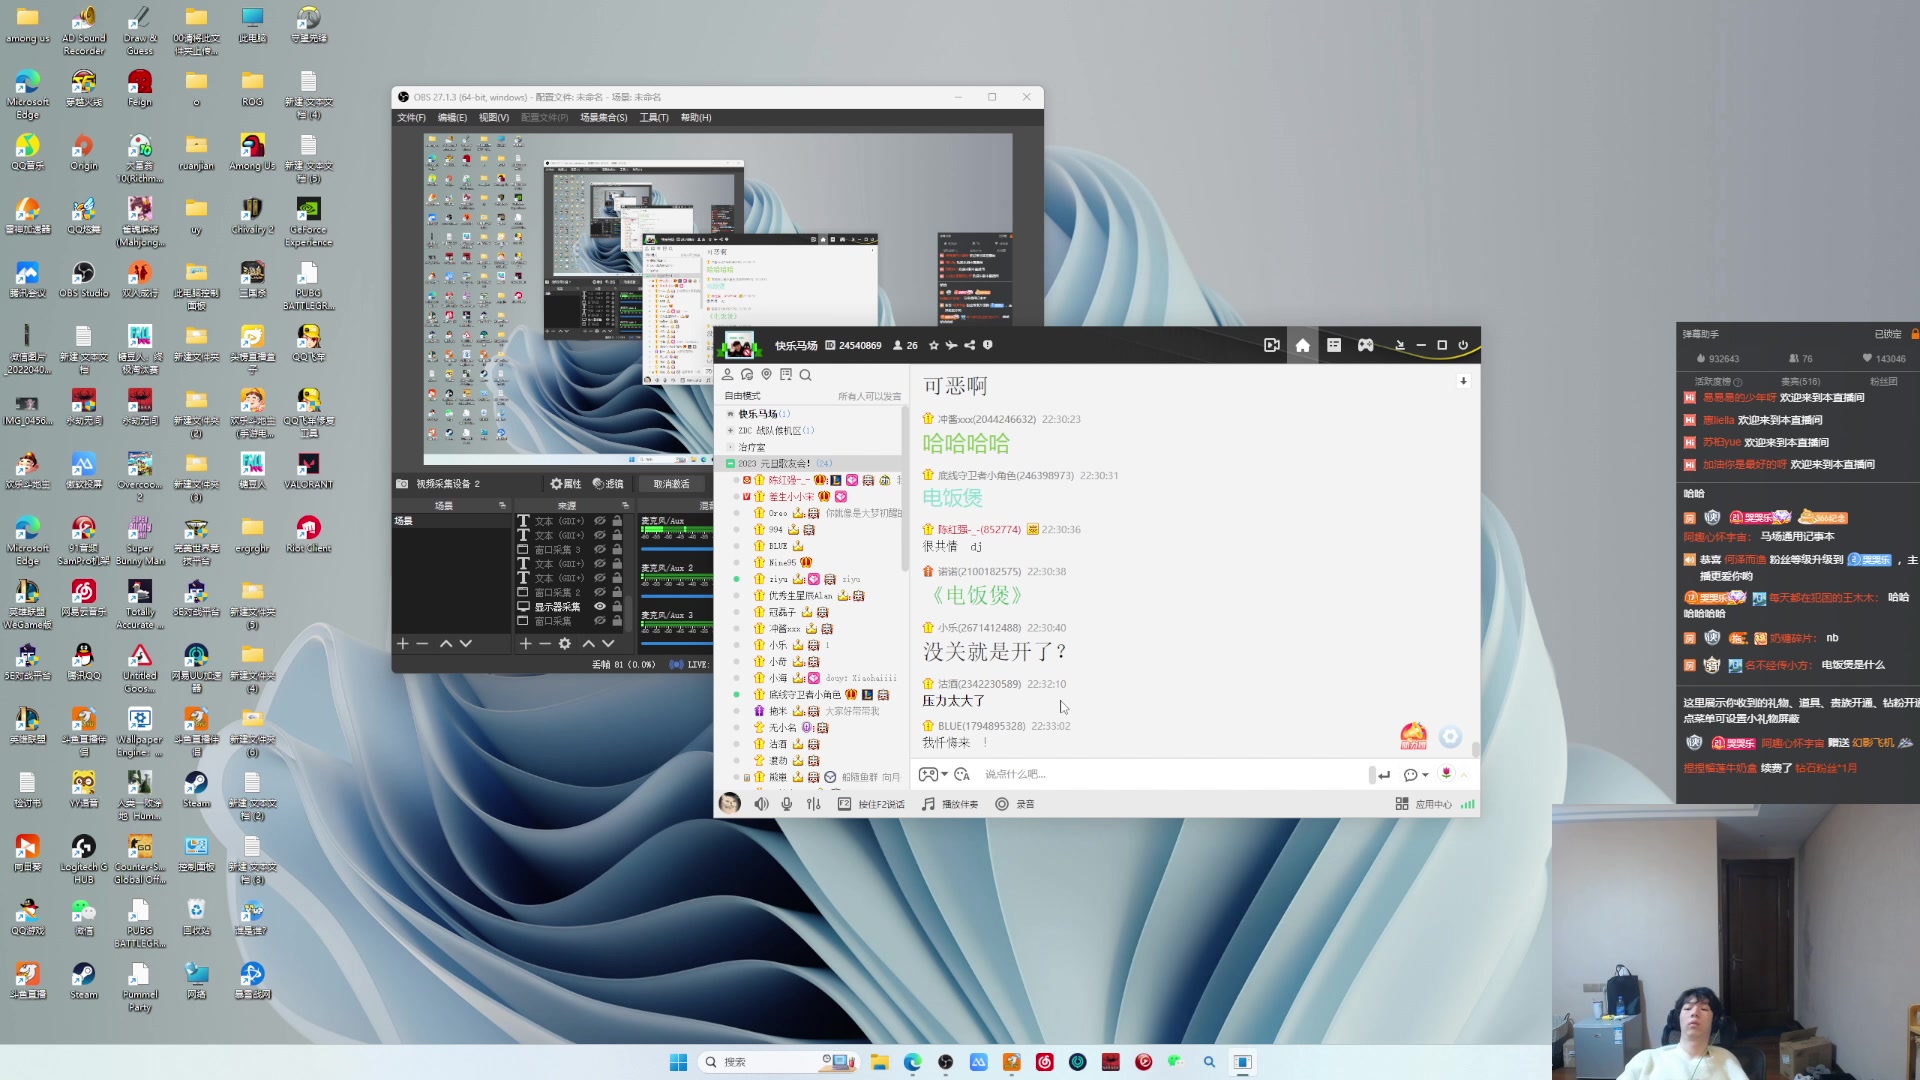
Task: Adjust the 麦克风/Aux 2 volume slider
Action: [x=677, y=596]
